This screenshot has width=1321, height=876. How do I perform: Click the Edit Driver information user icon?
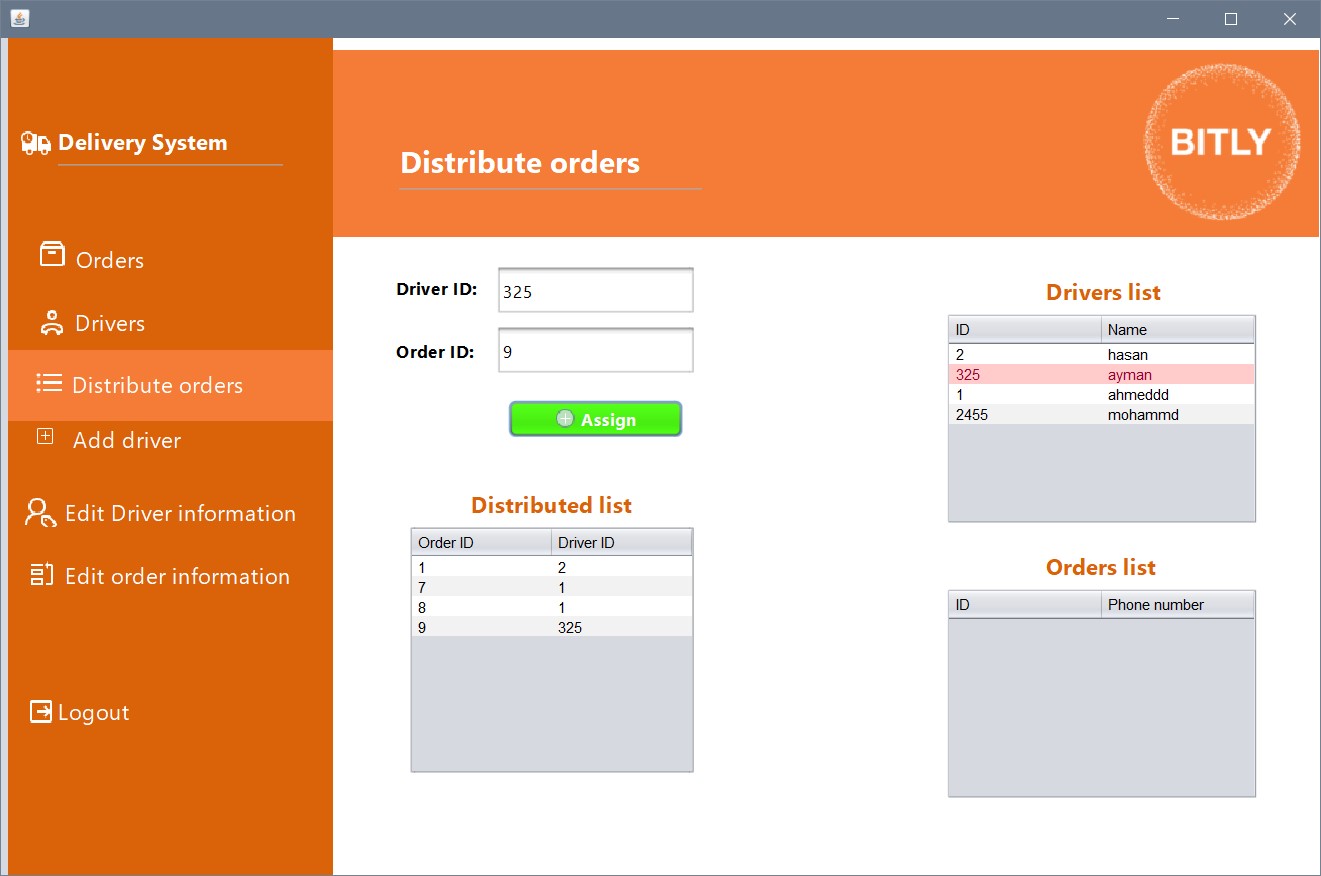(x=41, y=513)
